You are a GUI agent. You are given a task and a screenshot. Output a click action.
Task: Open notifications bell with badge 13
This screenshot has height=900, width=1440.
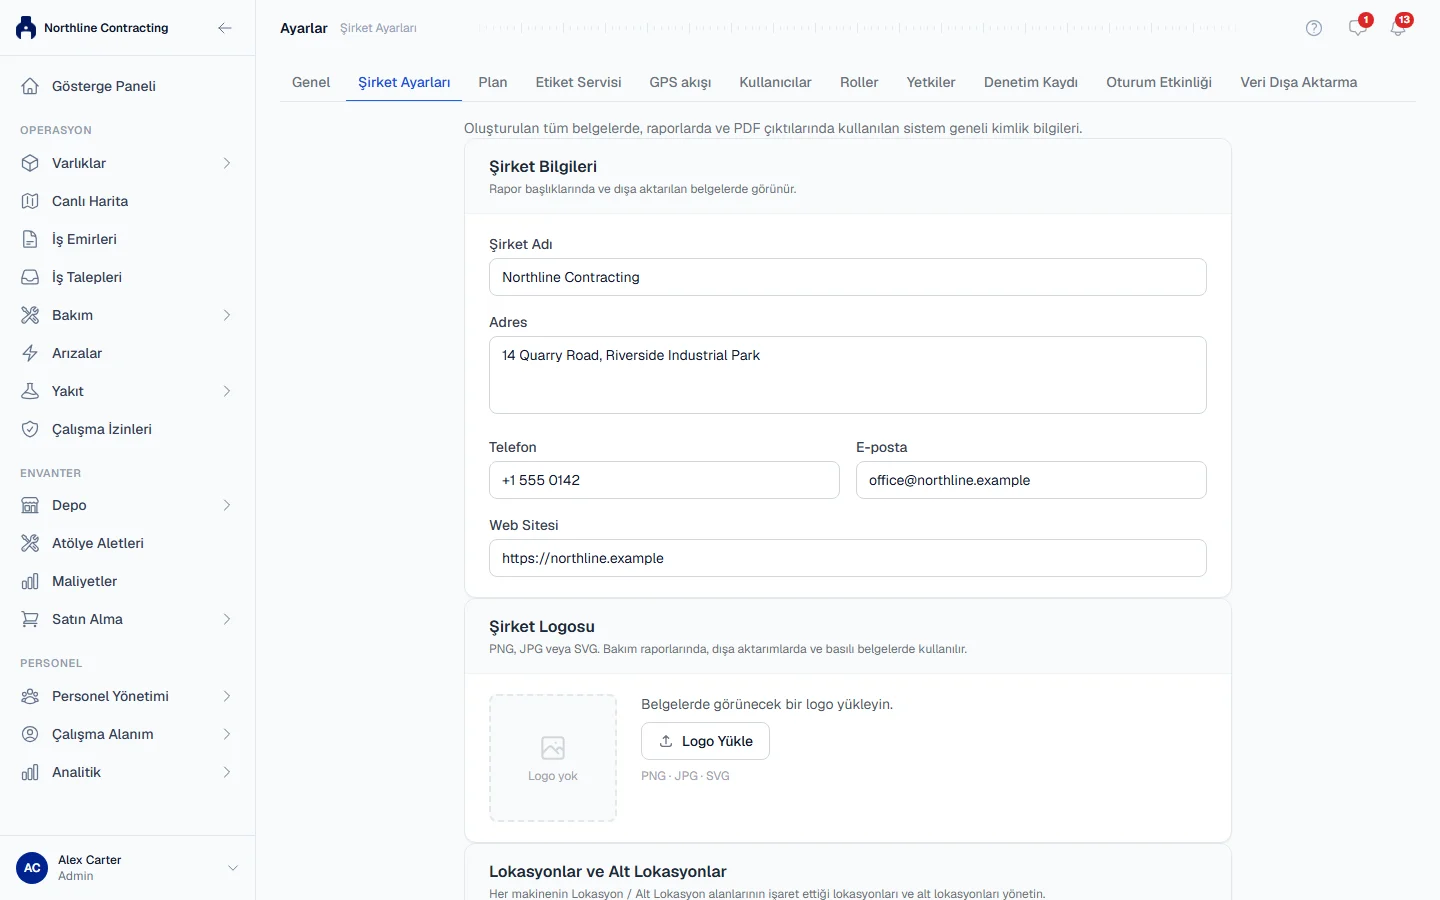(1399, 27)
